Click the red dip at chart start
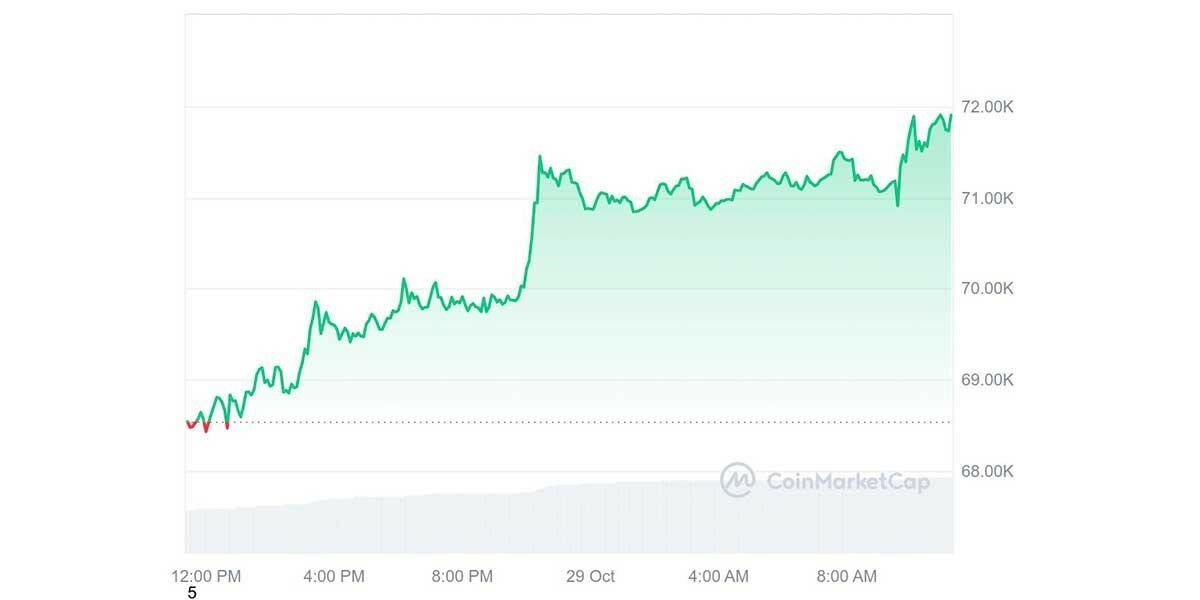 point(206,430)
